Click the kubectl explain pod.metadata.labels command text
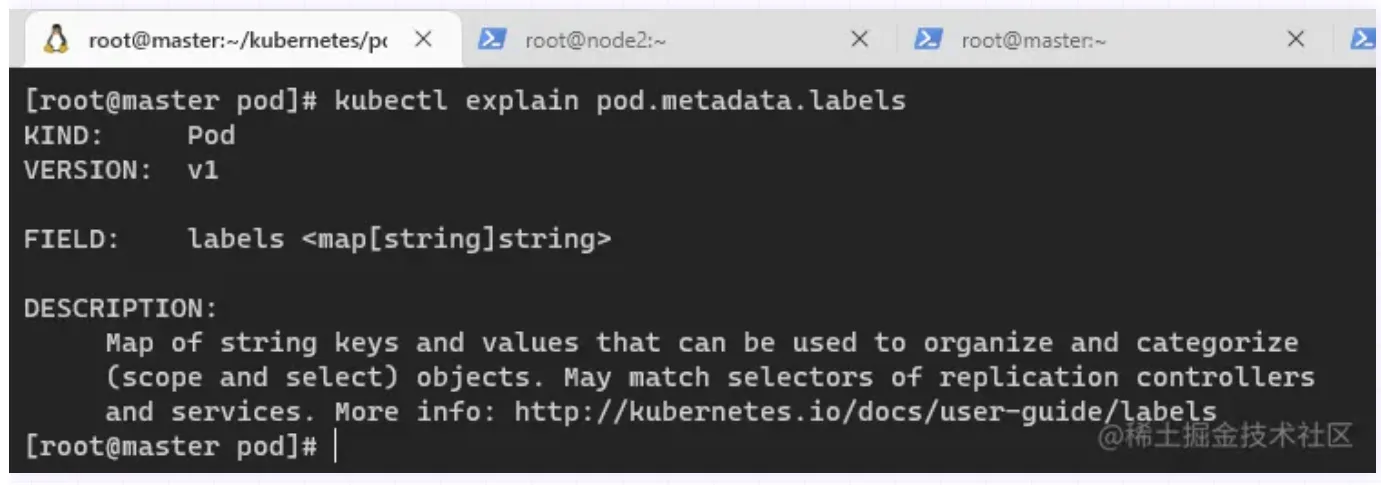Image resolution: width=1381 pixels, height=485 pixels. point(620,100)
